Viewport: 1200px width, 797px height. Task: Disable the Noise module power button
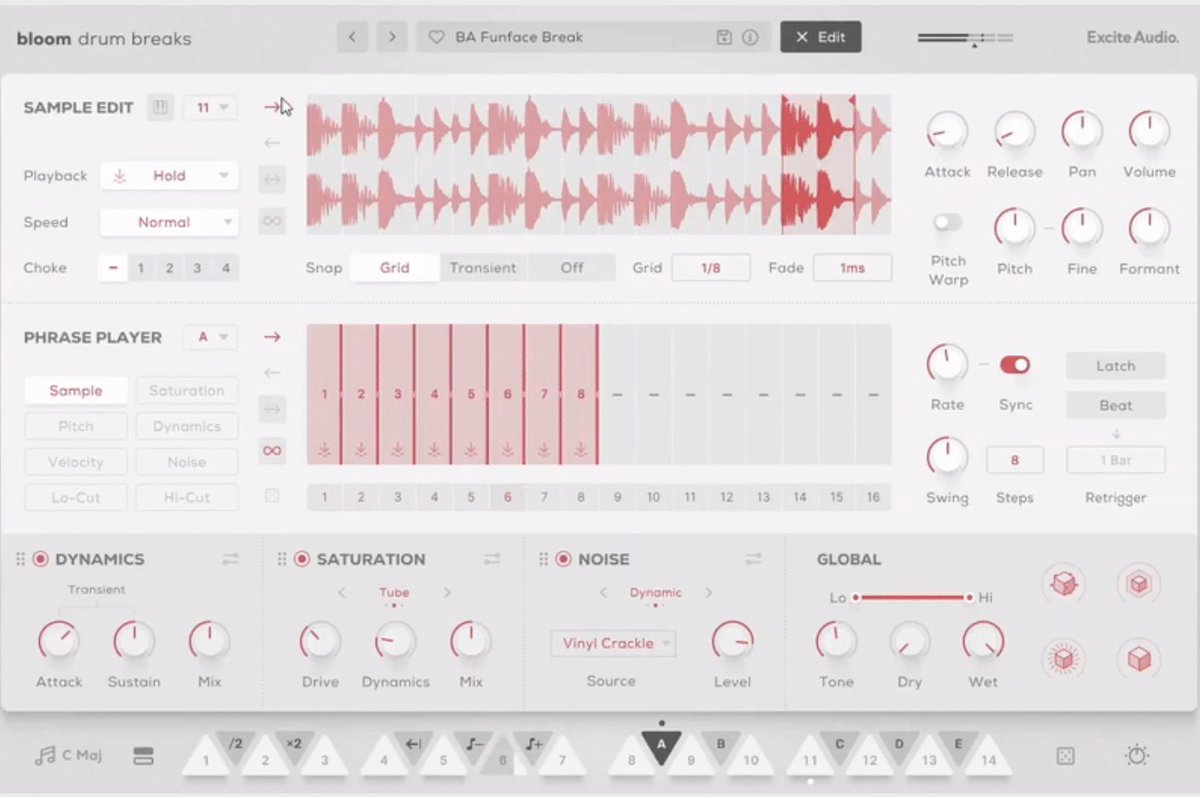click(x=563, y=559)
